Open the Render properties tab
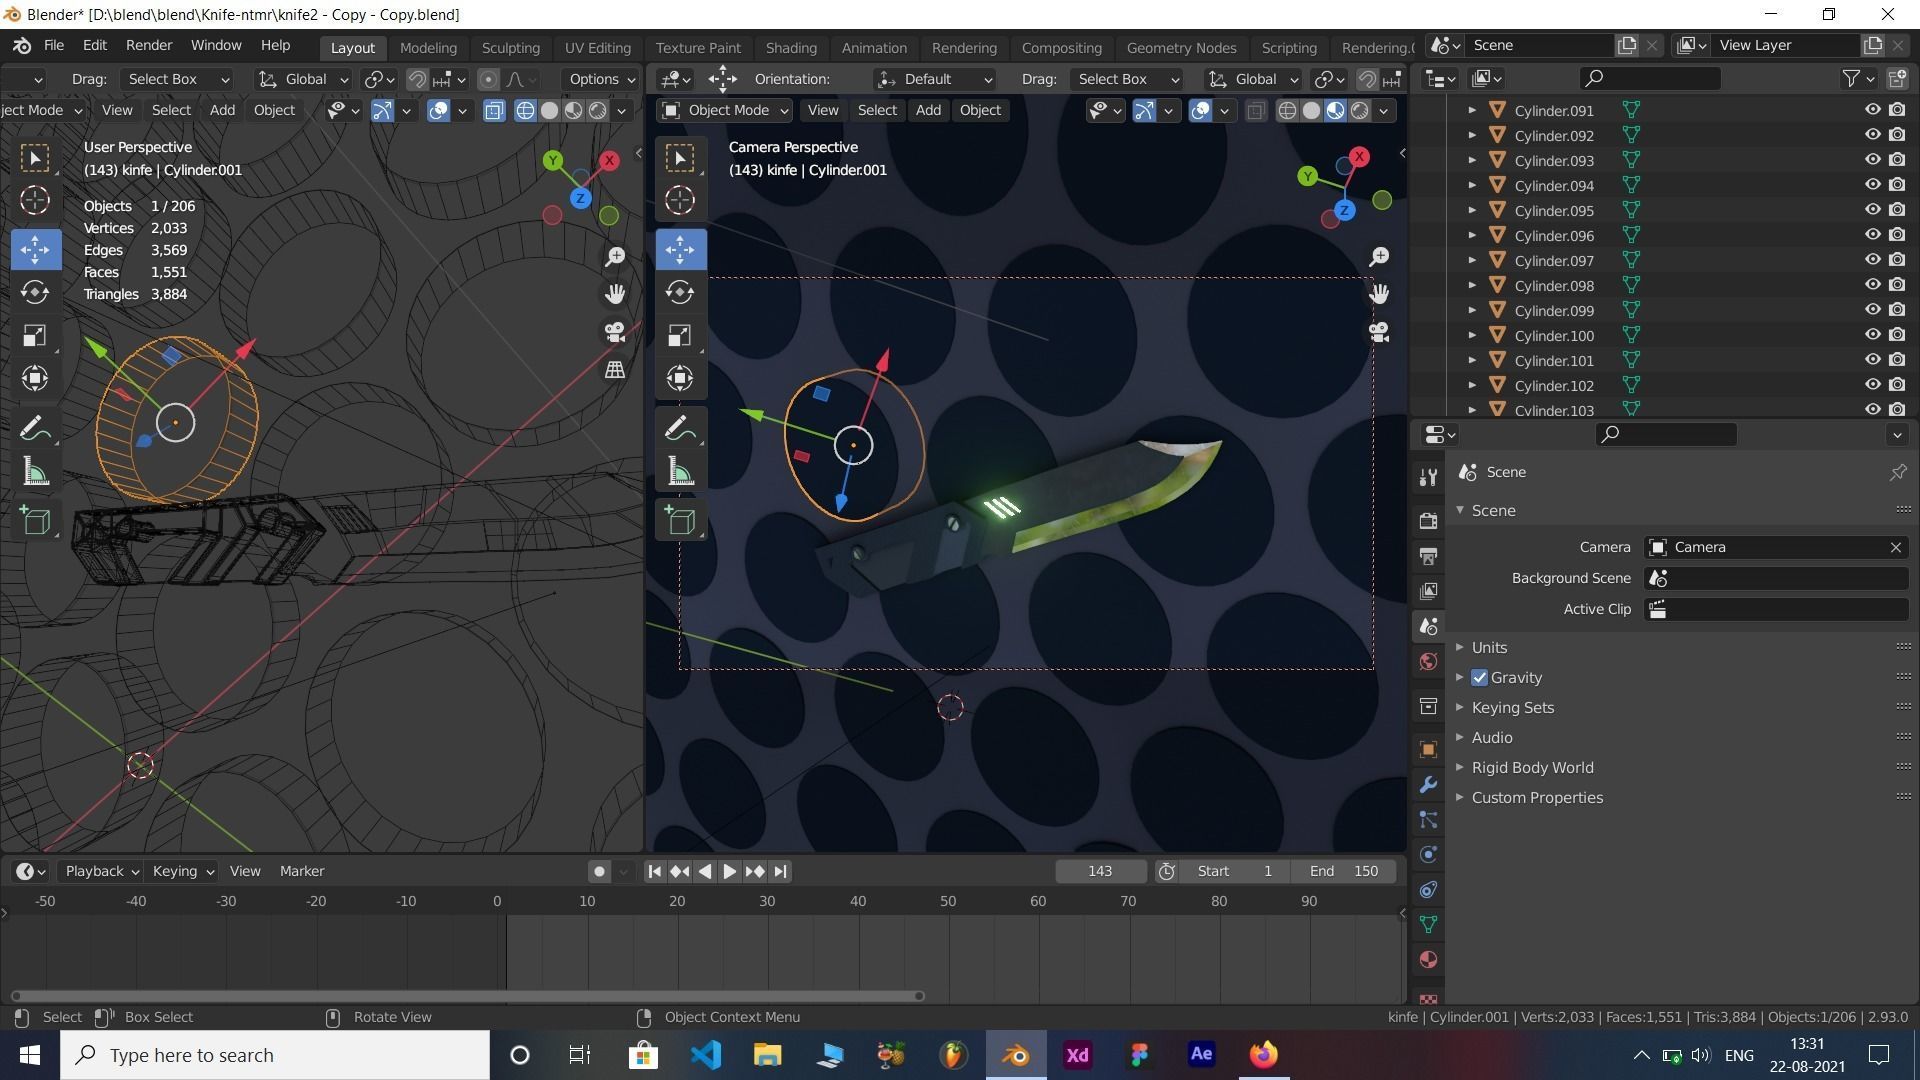1920x1080 pixels. [1428, 520]
